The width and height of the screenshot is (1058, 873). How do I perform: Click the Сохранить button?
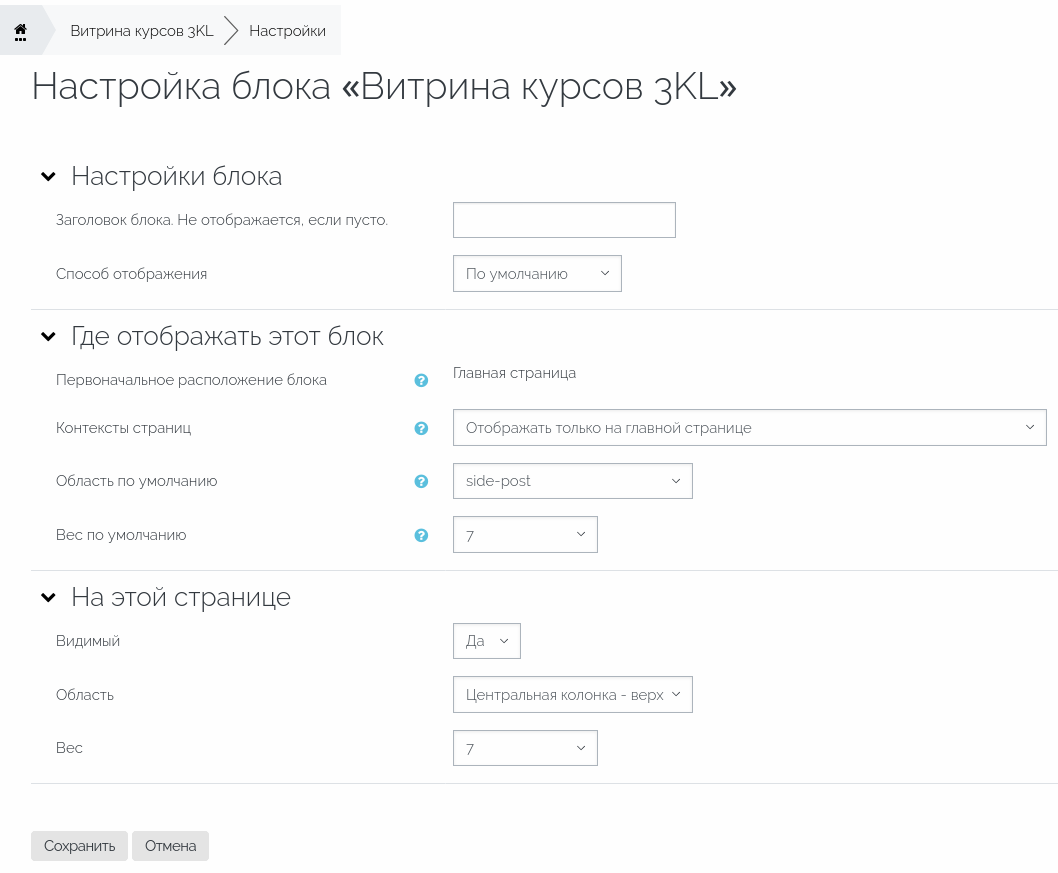[79, 846]
